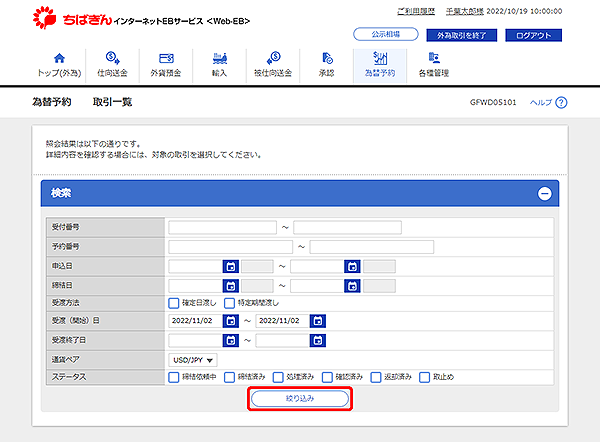This screenshot has height=442, width=600.
Task: Check the 確定日渡し checkbox
Action: pos(174,303)
